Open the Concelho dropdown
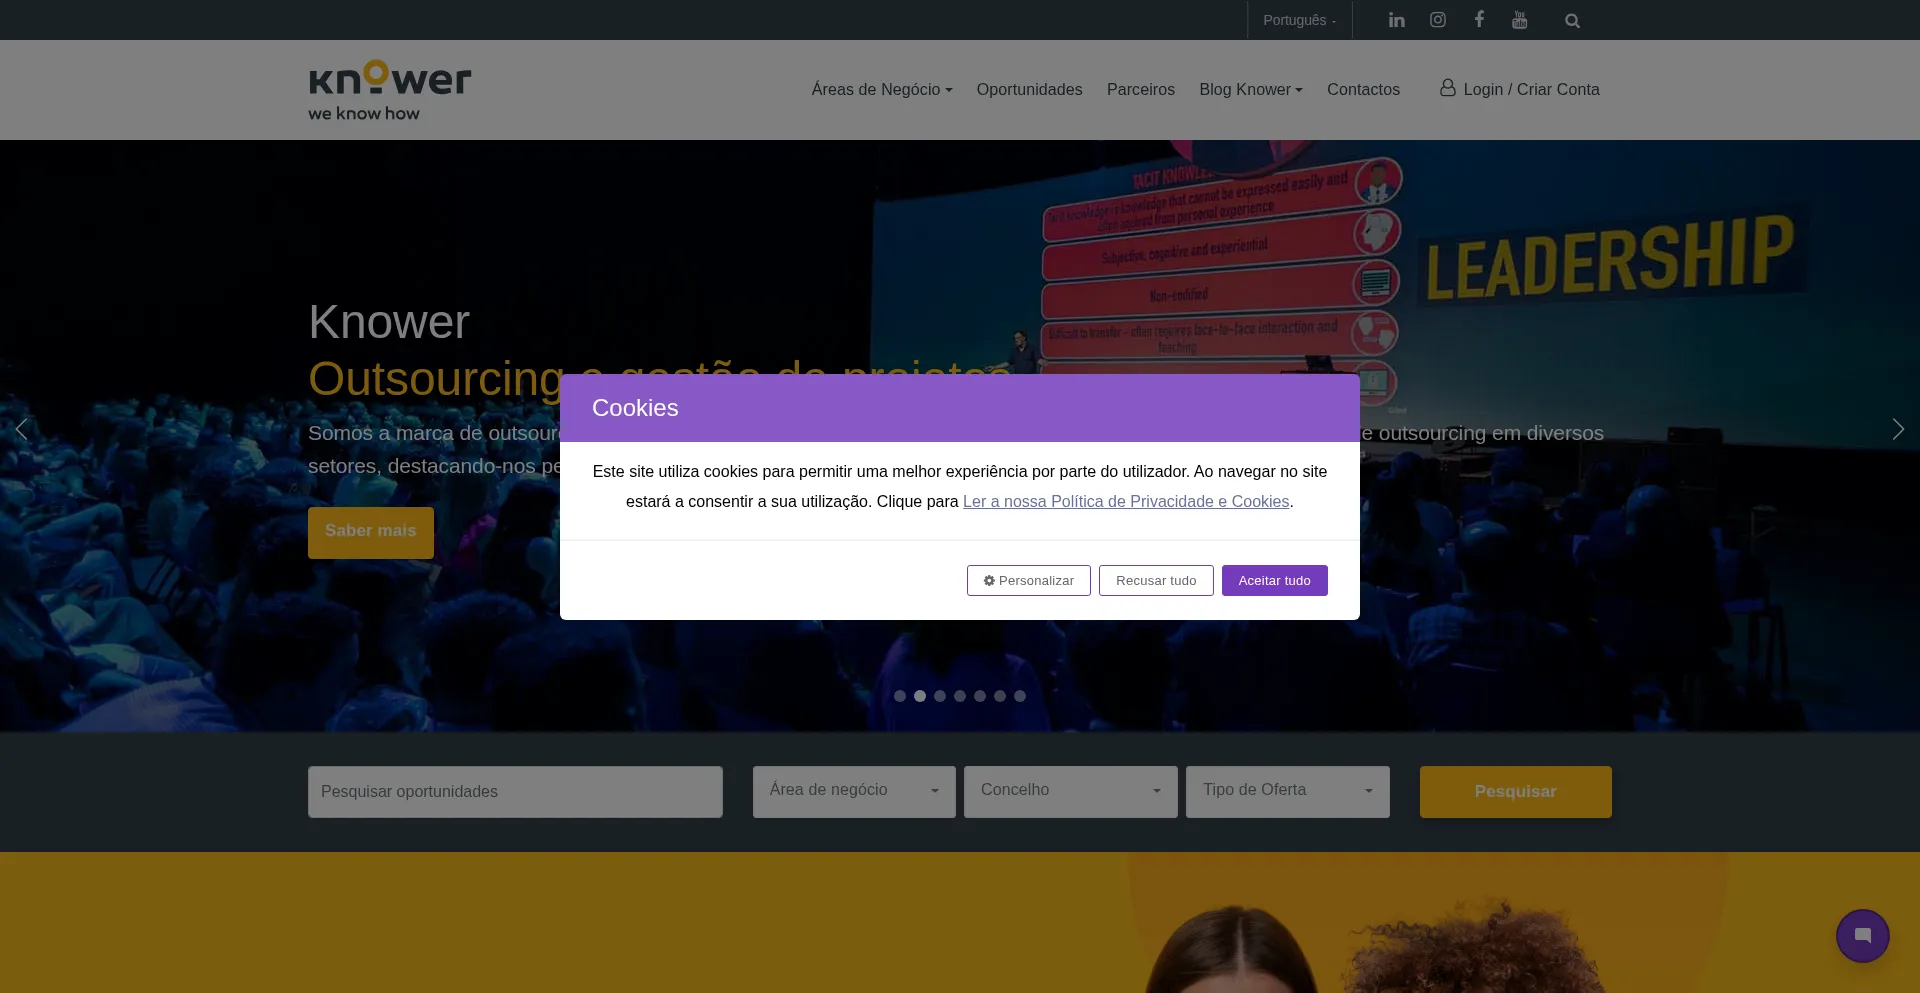This screenshot has height=993, width=1920. (1071, 791)
